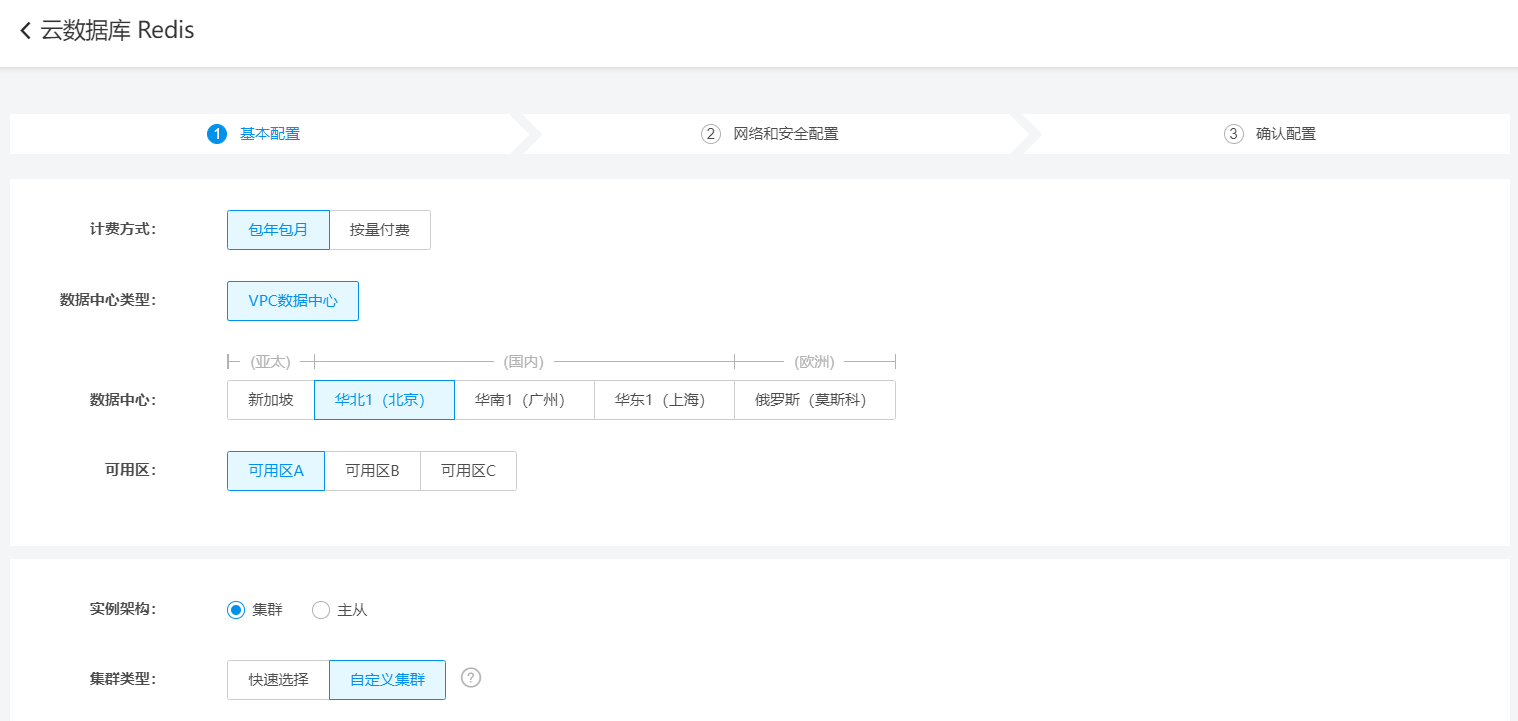
Task: Open the help icon next to 自定义集群
Action: point(471,678)
